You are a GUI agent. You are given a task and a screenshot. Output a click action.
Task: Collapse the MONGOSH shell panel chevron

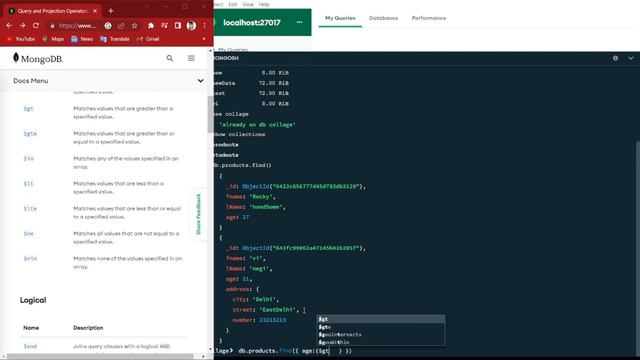pyautogui.click(x=631, y=58)
